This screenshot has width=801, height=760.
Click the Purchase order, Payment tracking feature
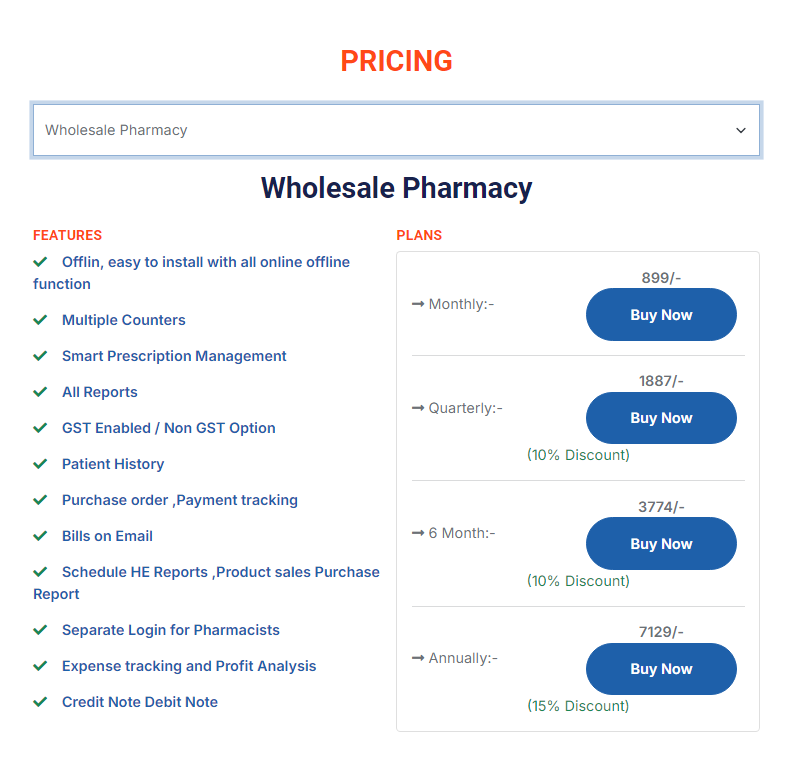click(180, 500)
